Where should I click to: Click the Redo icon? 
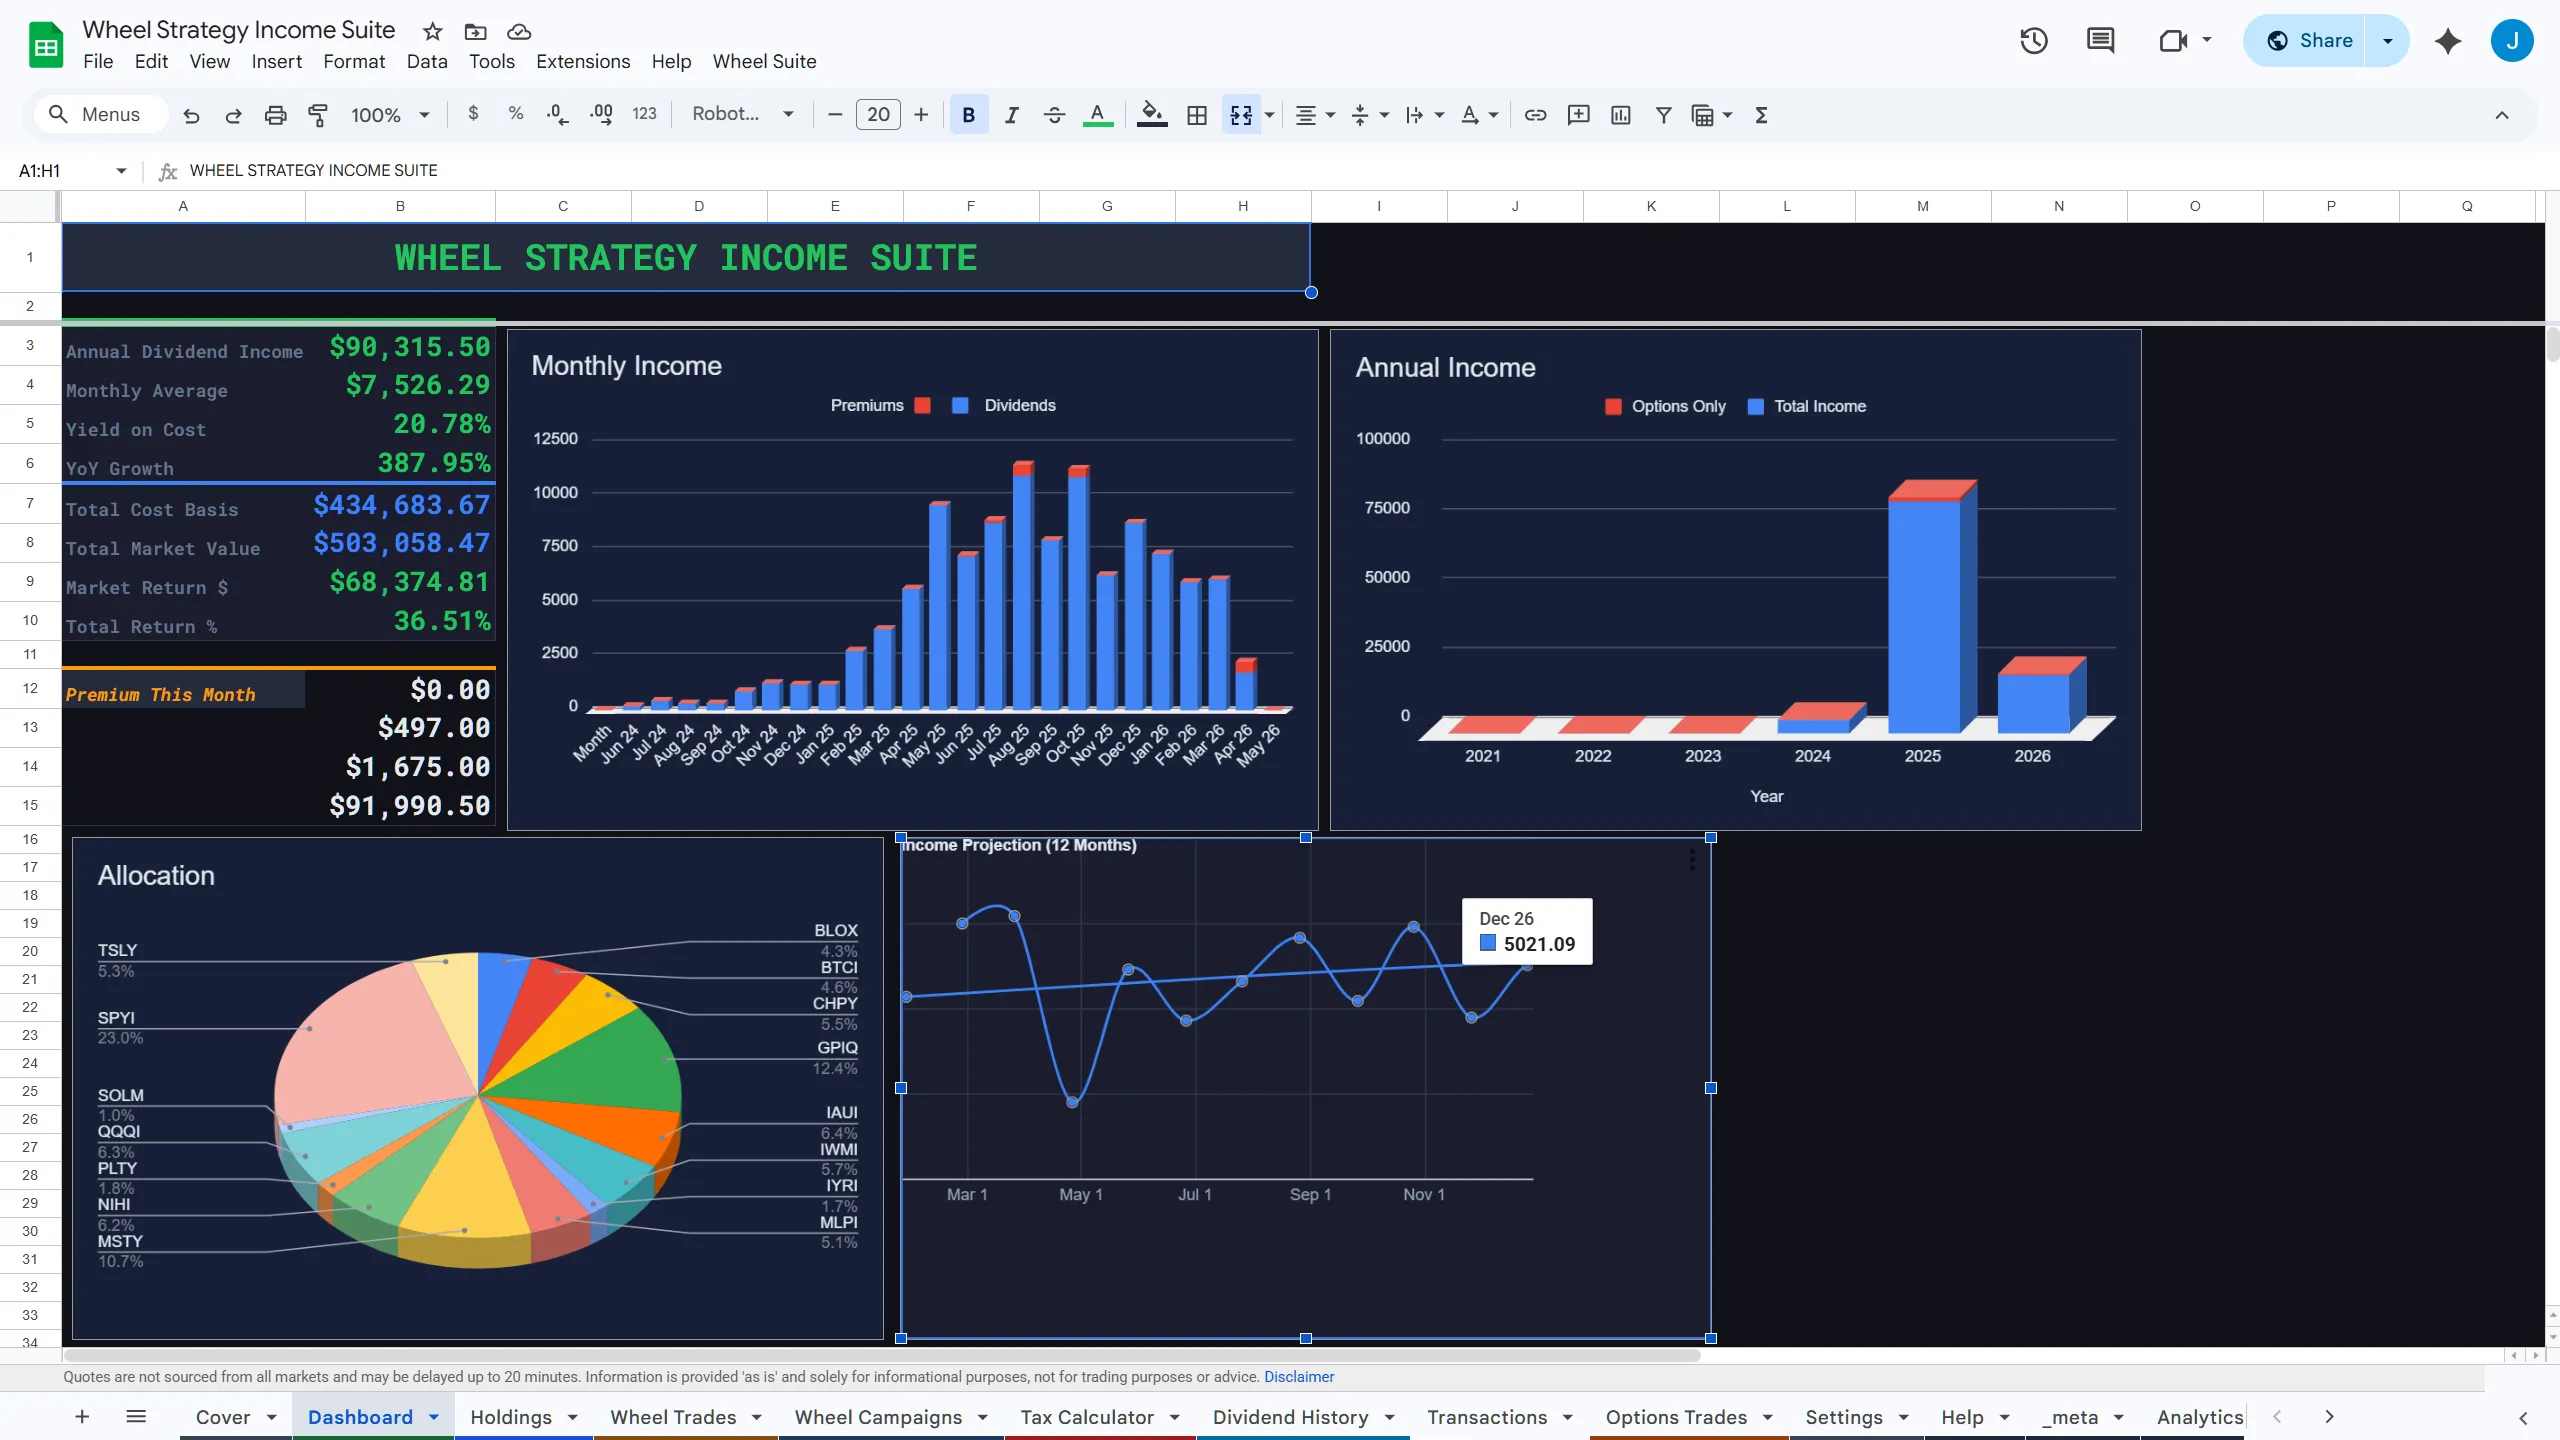point(233,115)
